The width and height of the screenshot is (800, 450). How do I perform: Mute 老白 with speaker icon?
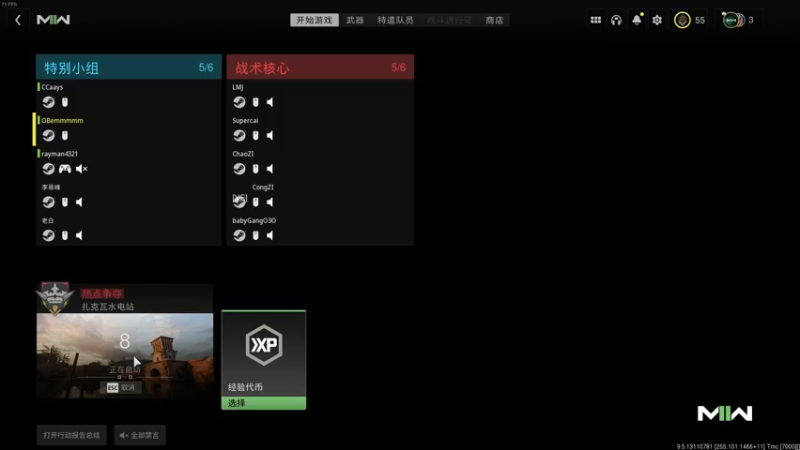pos(79,235)
